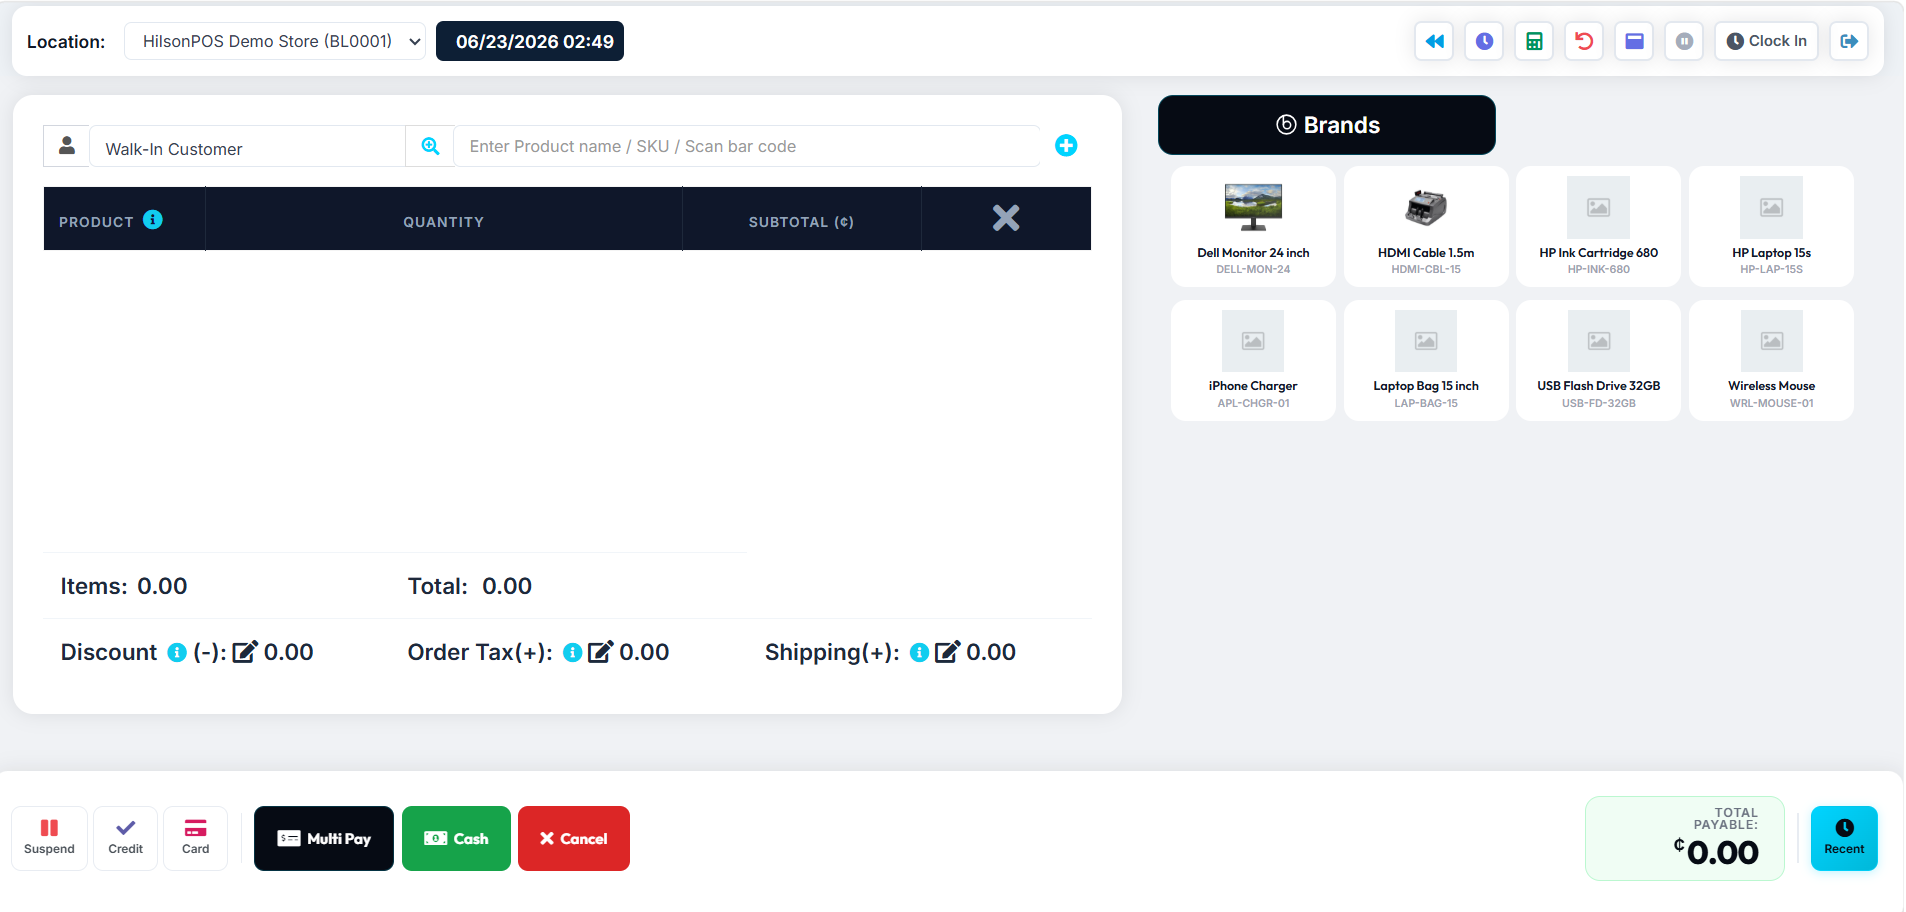The image size is (1906, 912).
Task: Click the Order Tax info icon
Action: coord(573,653)
